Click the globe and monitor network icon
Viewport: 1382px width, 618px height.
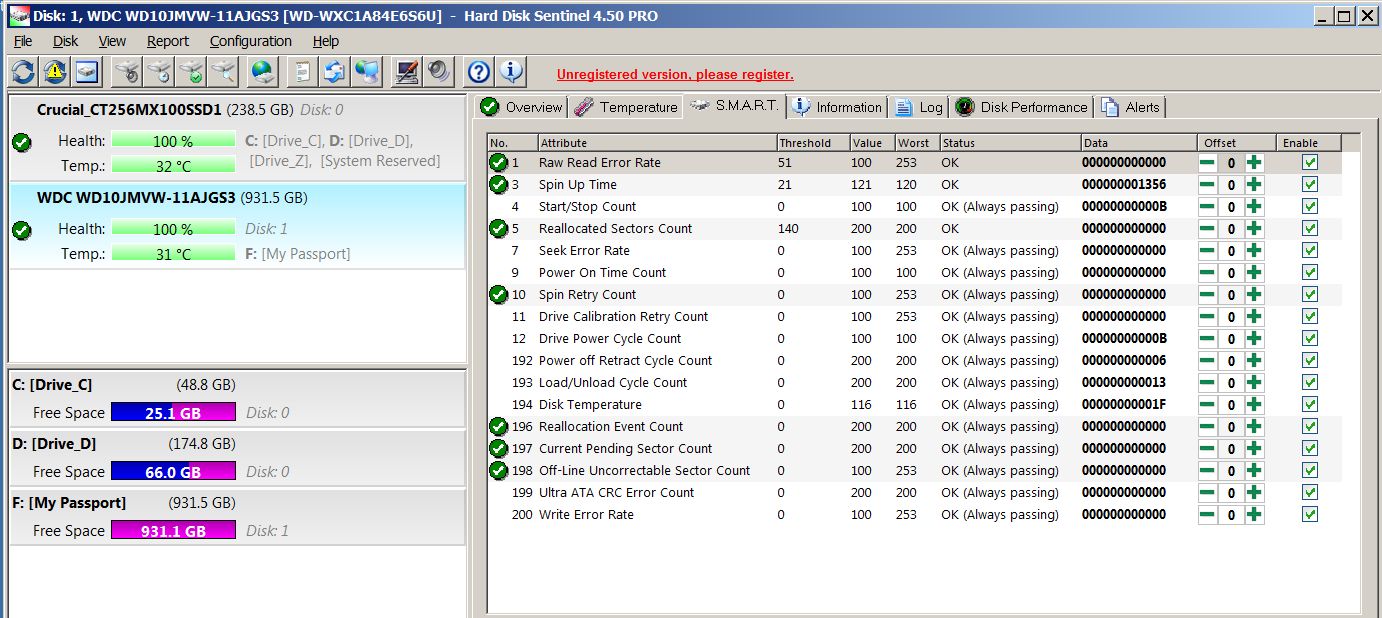click(x=367, y=72)
